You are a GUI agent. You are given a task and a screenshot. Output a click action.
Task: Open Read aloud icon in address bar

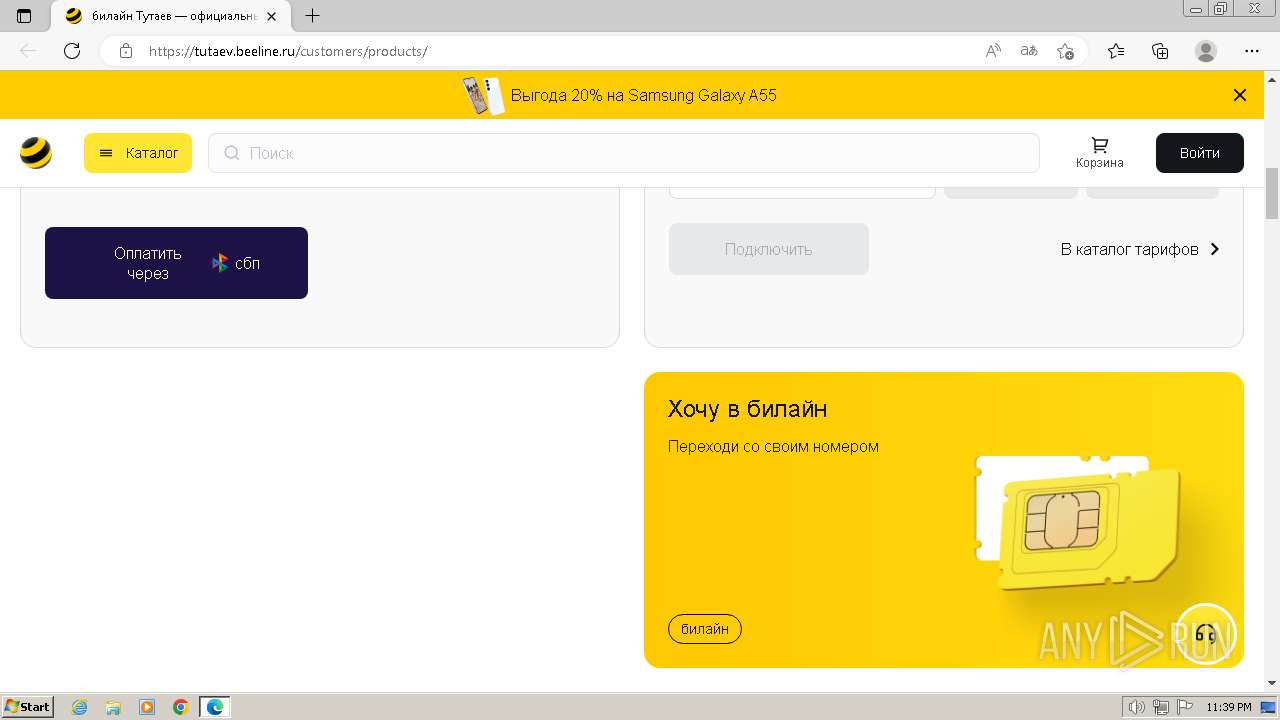coord(993,51)
